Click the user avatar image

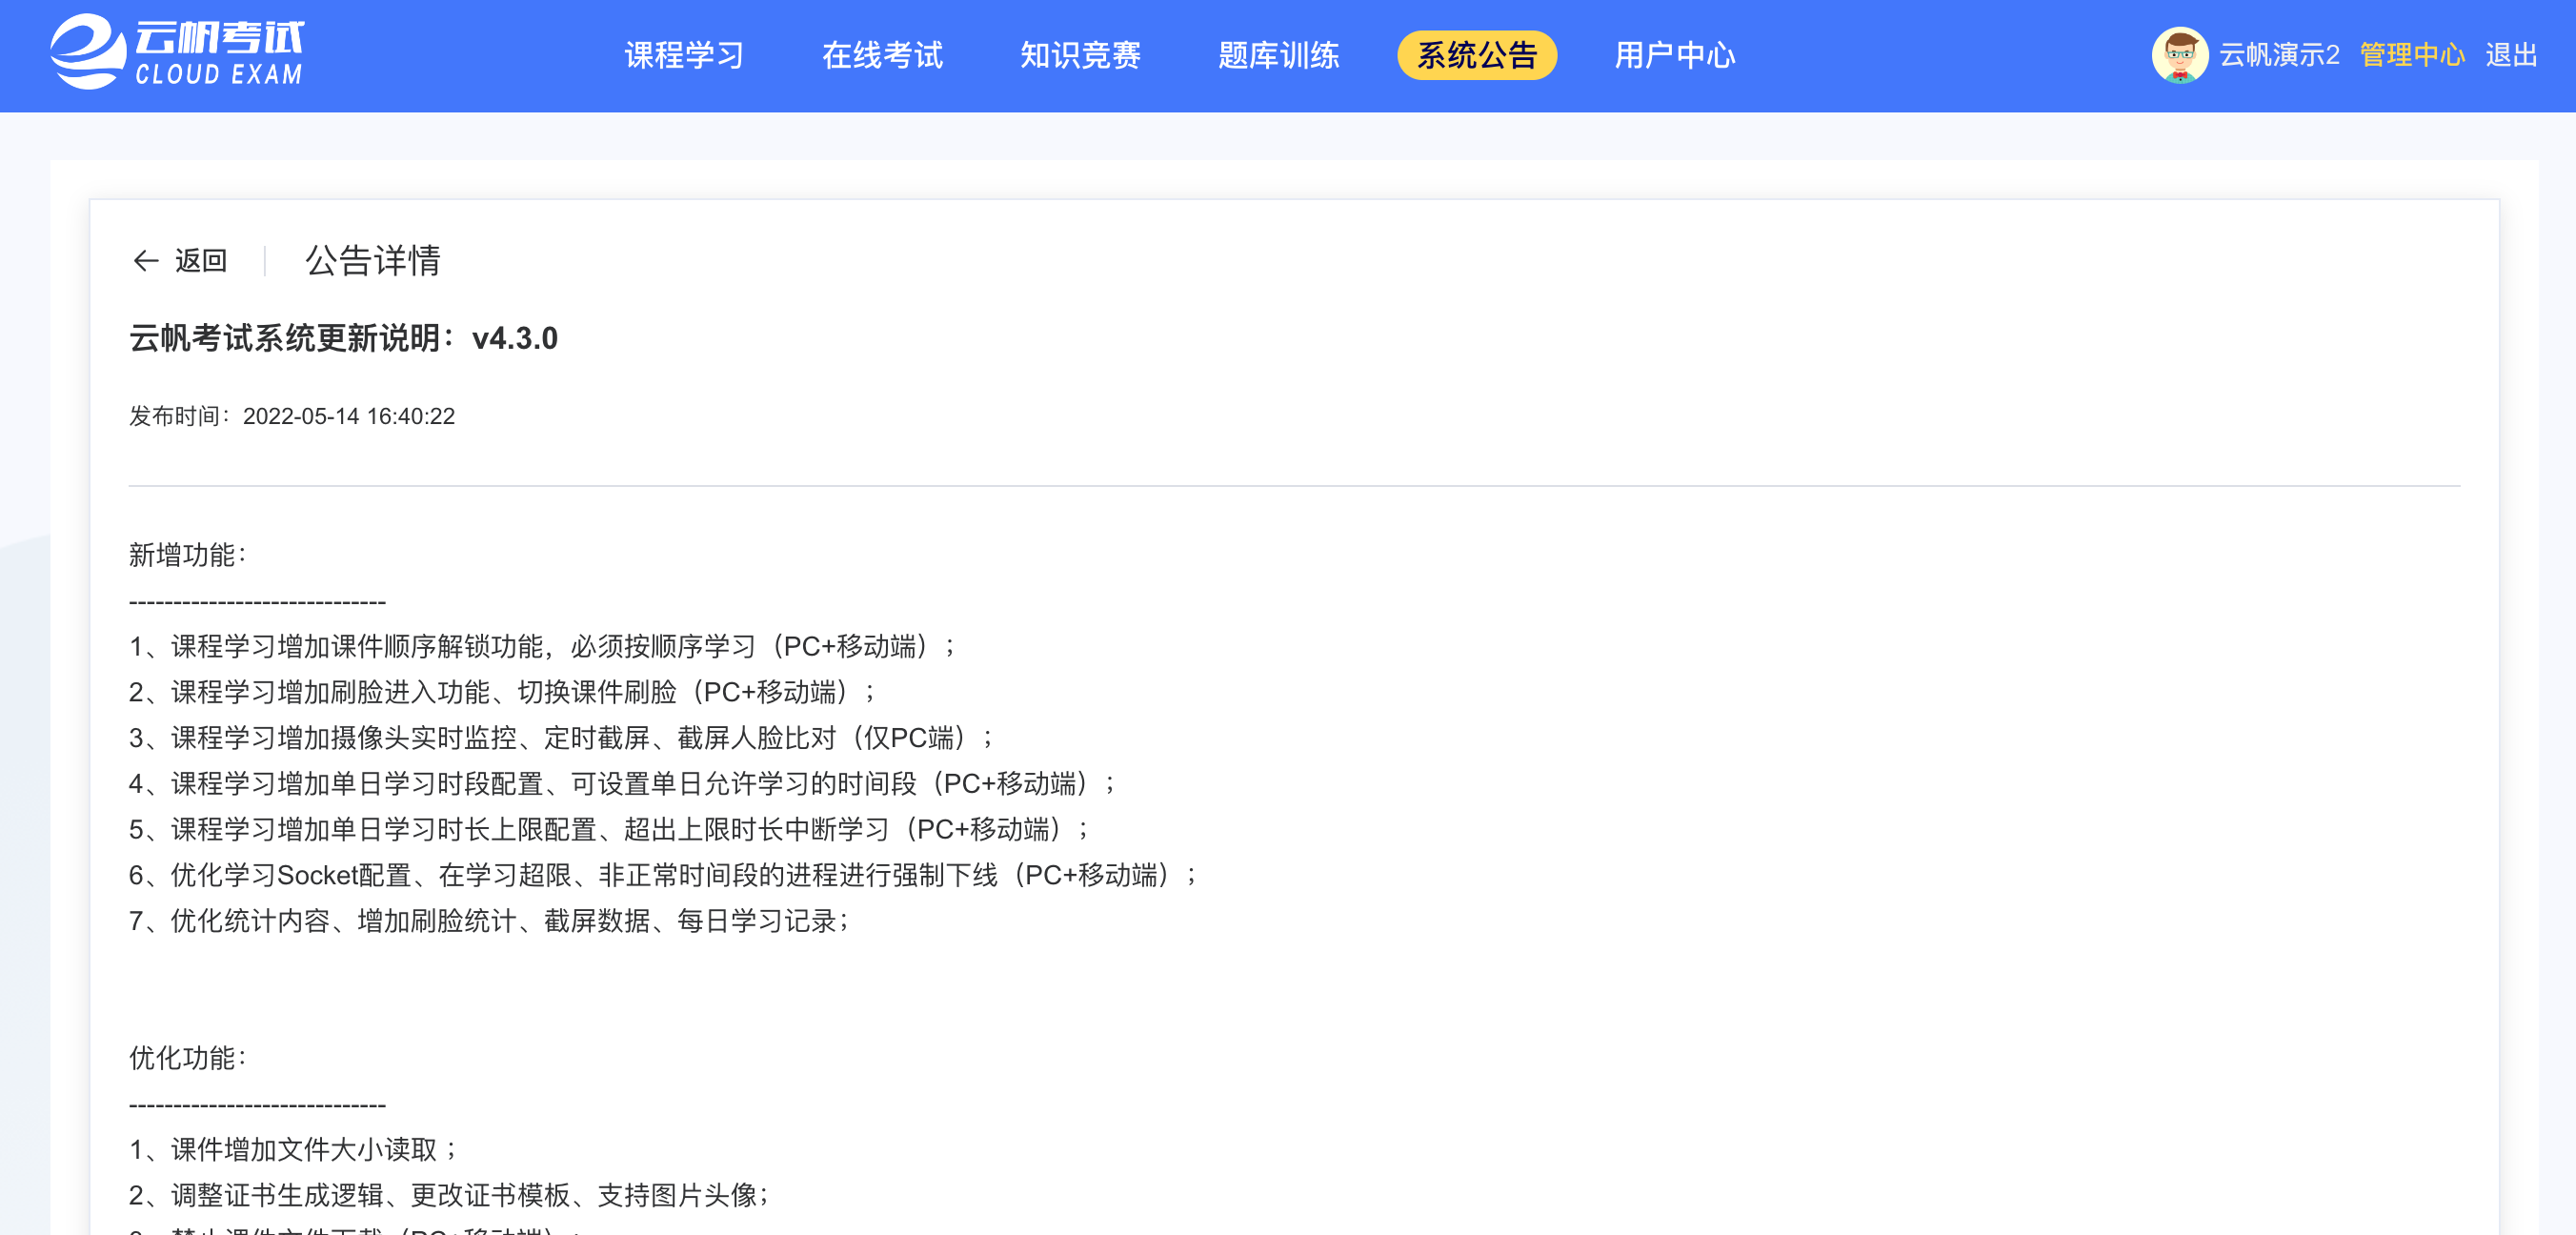[x=2179, y=55]
